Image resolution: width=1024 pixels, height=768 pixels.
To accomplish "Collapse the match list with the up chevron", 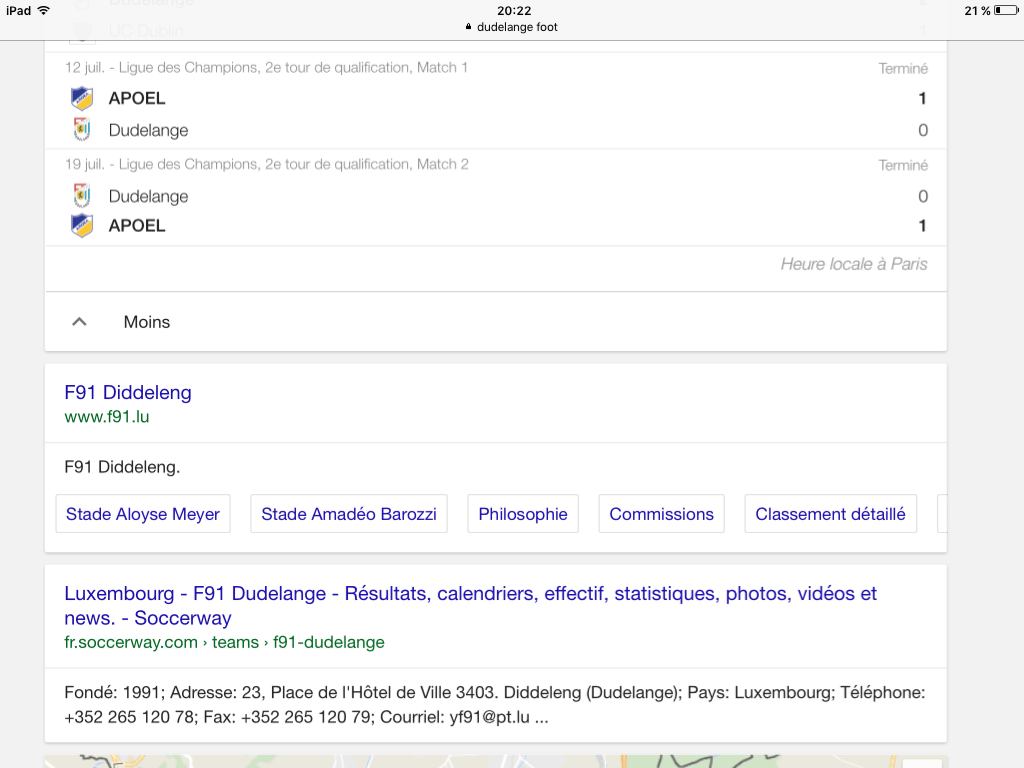I will [x=80, y=322].
